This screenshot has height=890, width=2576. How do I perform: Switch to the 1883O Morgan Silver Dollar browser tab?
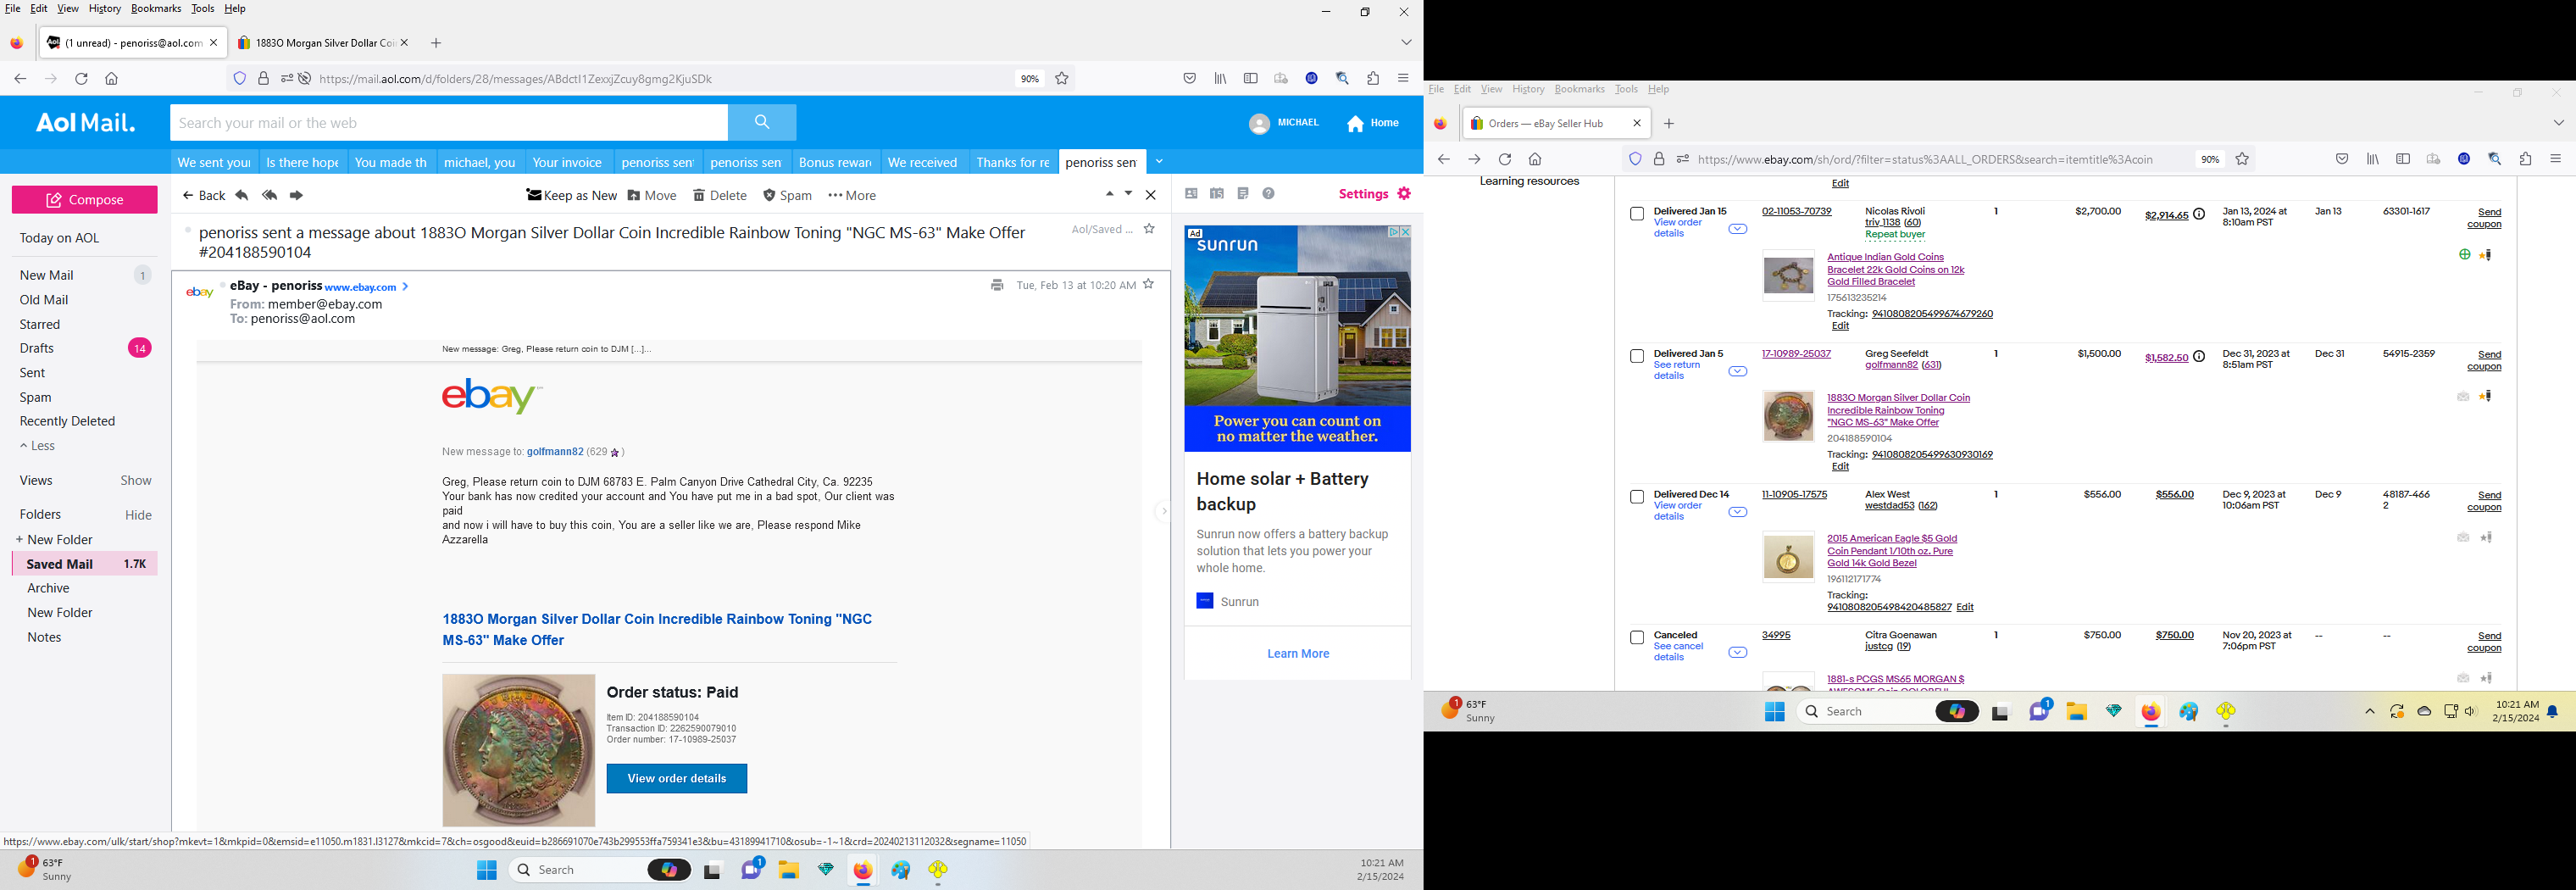point(322,43)
